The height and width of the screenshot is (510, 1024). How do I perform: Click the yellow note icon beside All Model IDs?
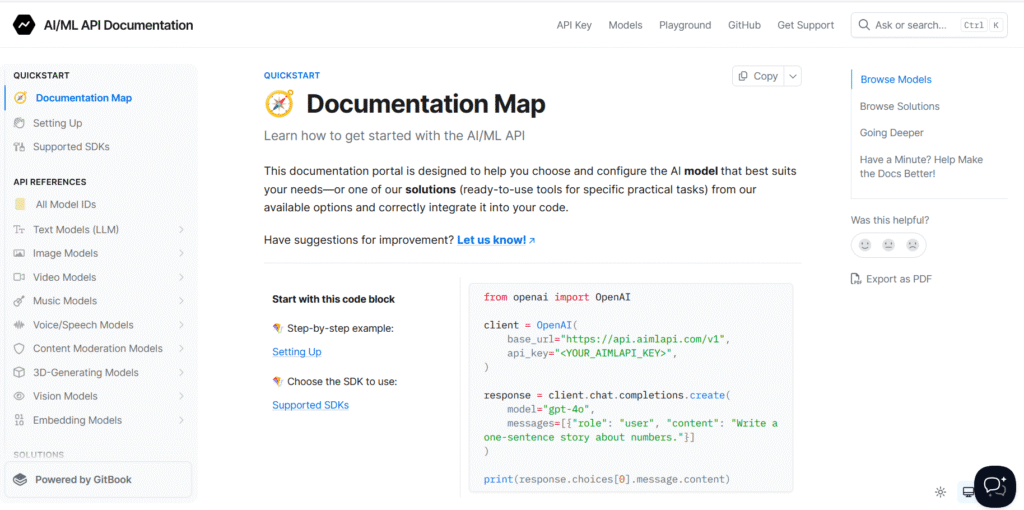click(20, 204)
